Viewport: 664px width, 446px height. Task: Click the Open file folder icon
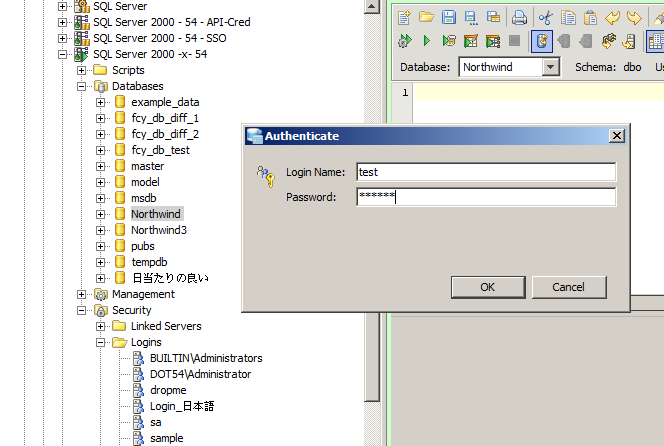tap(426, 17)
